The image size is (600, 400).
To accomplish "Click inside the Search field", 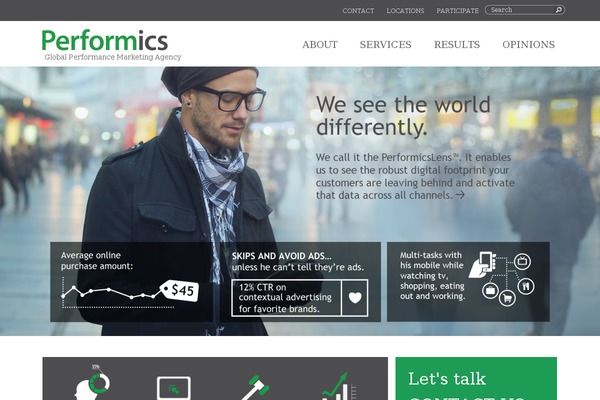I will click(522, 10).
